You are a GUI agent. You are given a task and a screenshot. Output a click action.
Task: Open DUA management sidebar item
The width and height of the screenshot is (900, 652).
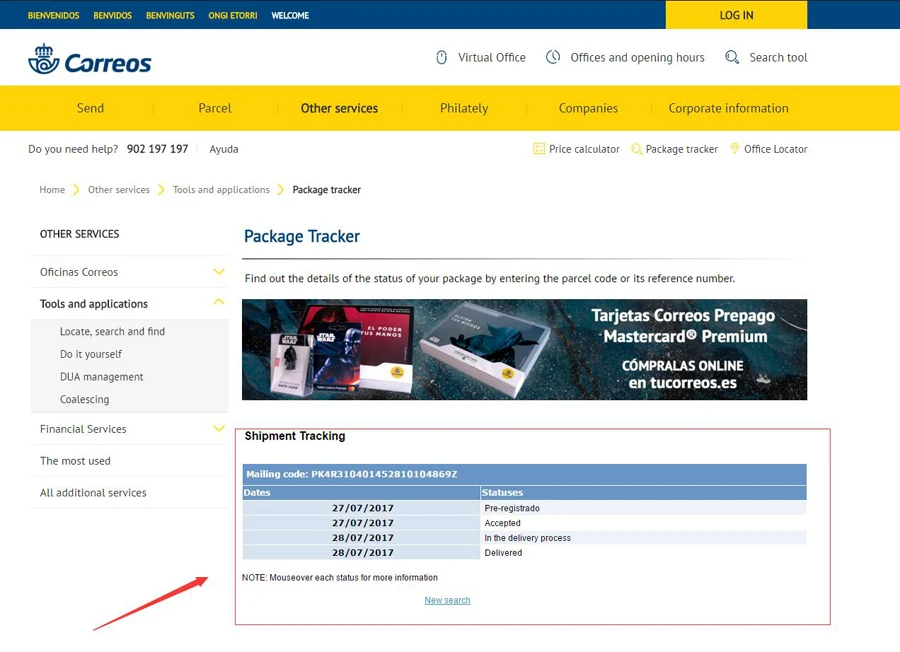[102, 377]
